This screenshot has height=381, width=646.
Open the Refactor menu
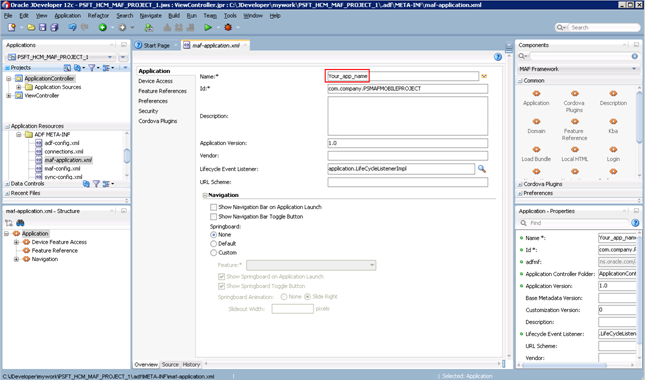point(98,16)
